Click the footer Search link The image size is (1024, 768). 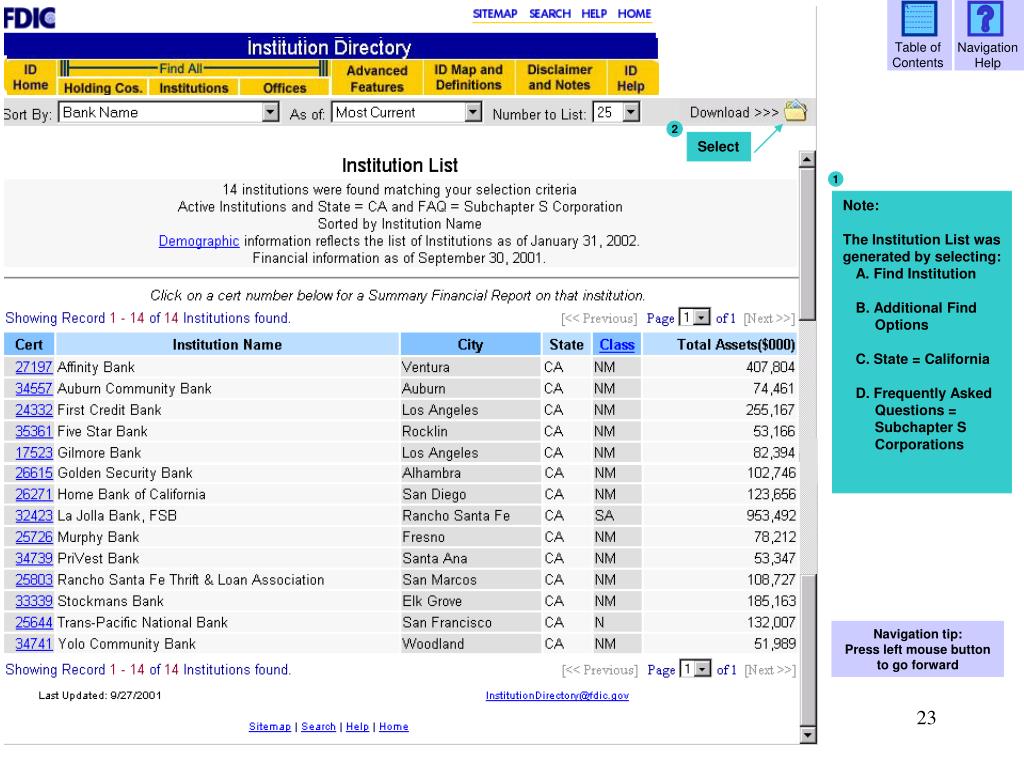pyautogui.click(x=319, y=726)
